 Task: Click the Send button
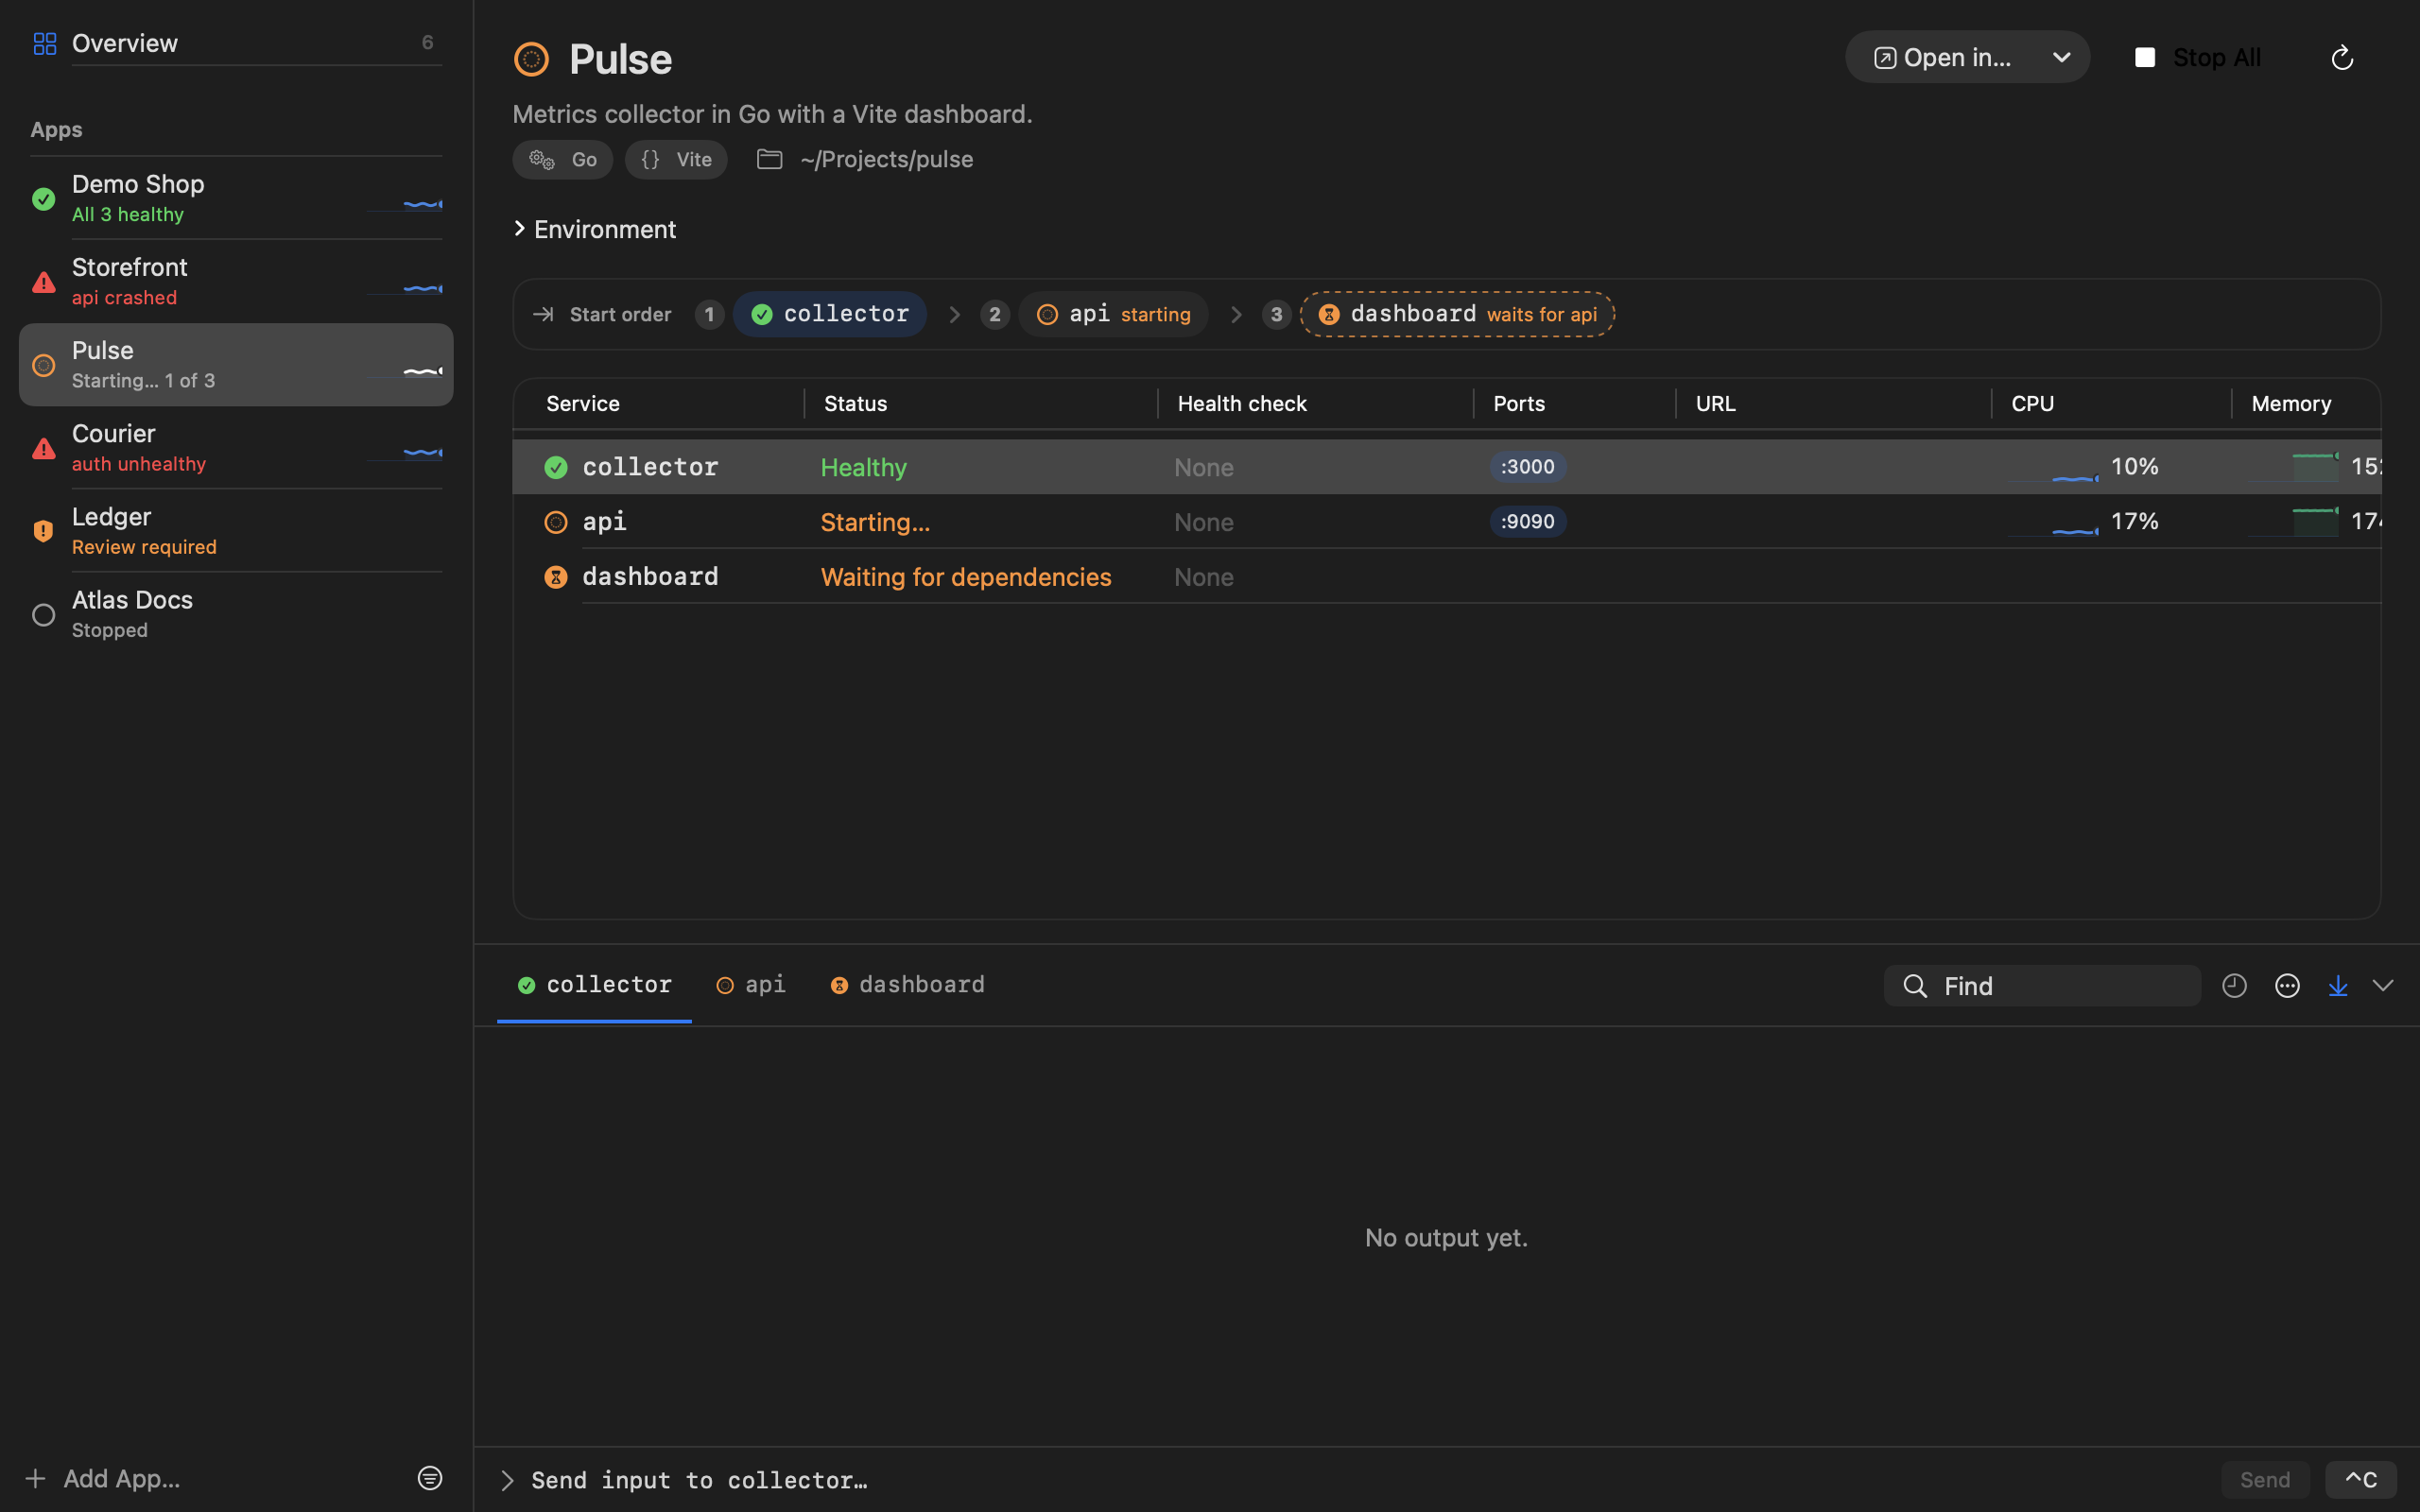(x=2264, y=1480)
